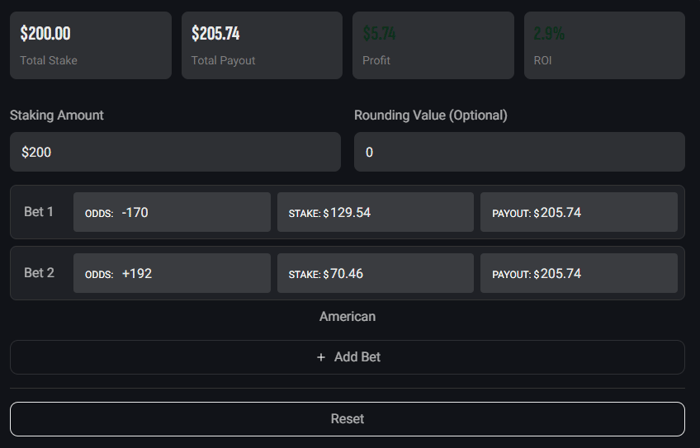Click the Rounding Value (Optional) label

(430, 115)
